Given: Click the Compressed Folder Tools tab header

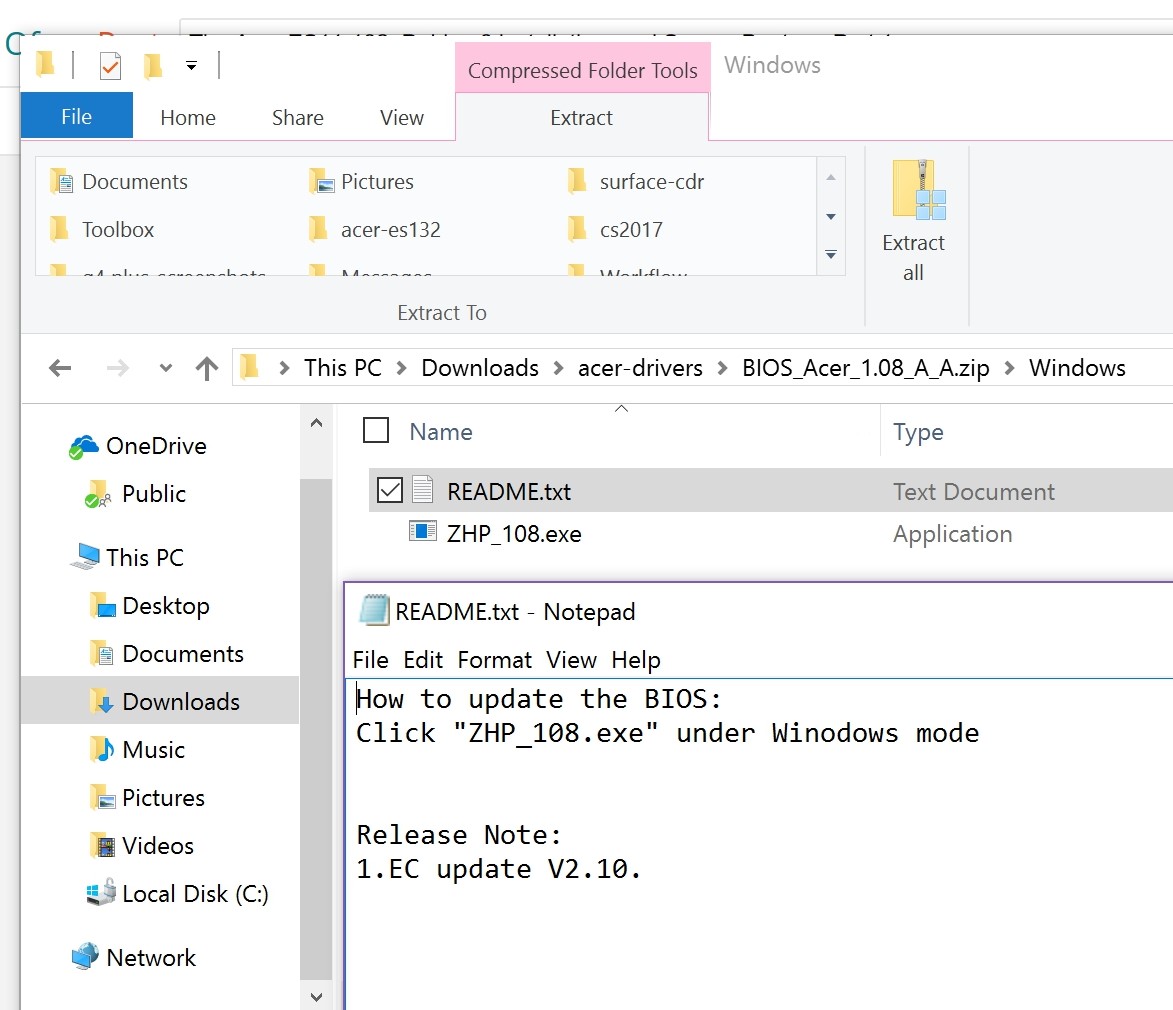Looking at the screenshot, I should pos(583,70).
